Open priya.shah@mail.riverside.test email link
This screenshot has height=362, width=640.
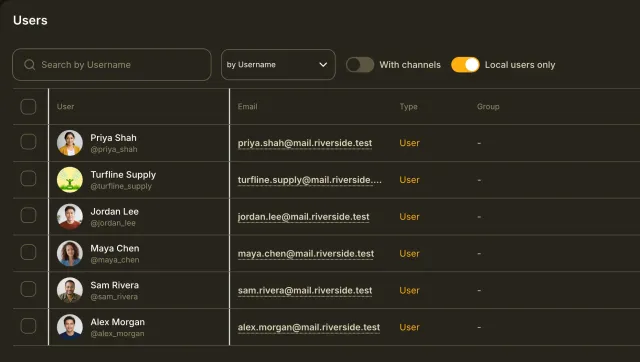pos(305,143)
